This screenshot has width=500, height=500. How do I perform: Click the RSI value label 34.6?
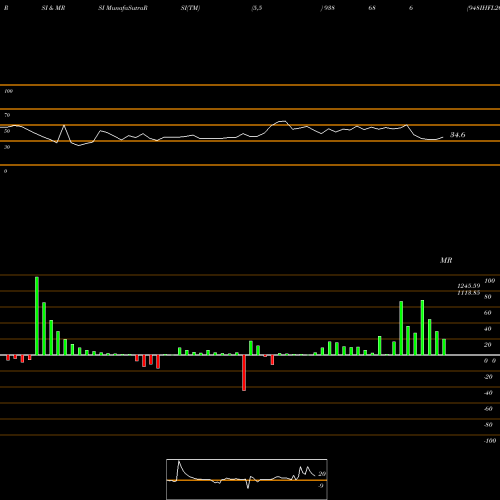pyautogui.click(x=458, y=135)
